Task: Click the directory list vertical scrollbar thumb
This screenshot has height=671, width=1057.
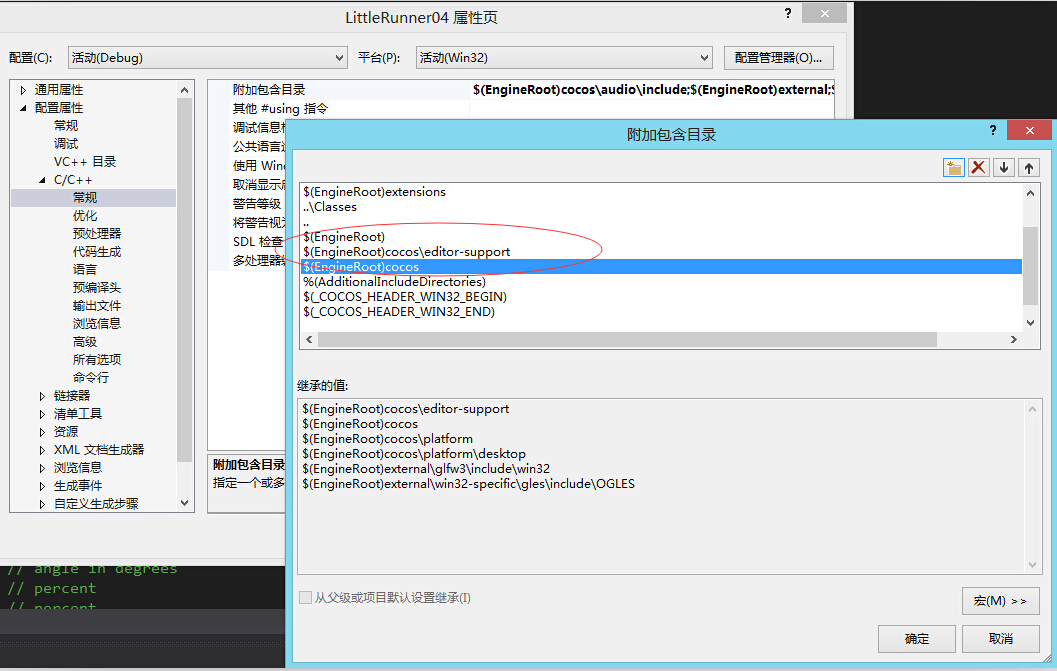Action: (x=1030, y=266)
